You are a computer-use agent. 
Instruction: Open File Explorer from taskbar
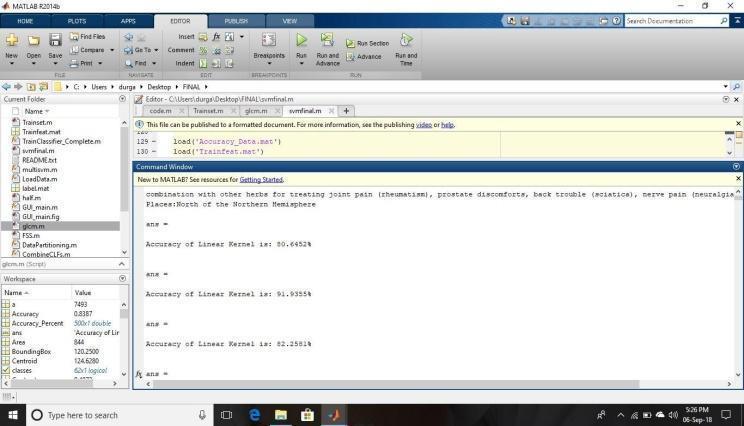(x=281, y=415)
